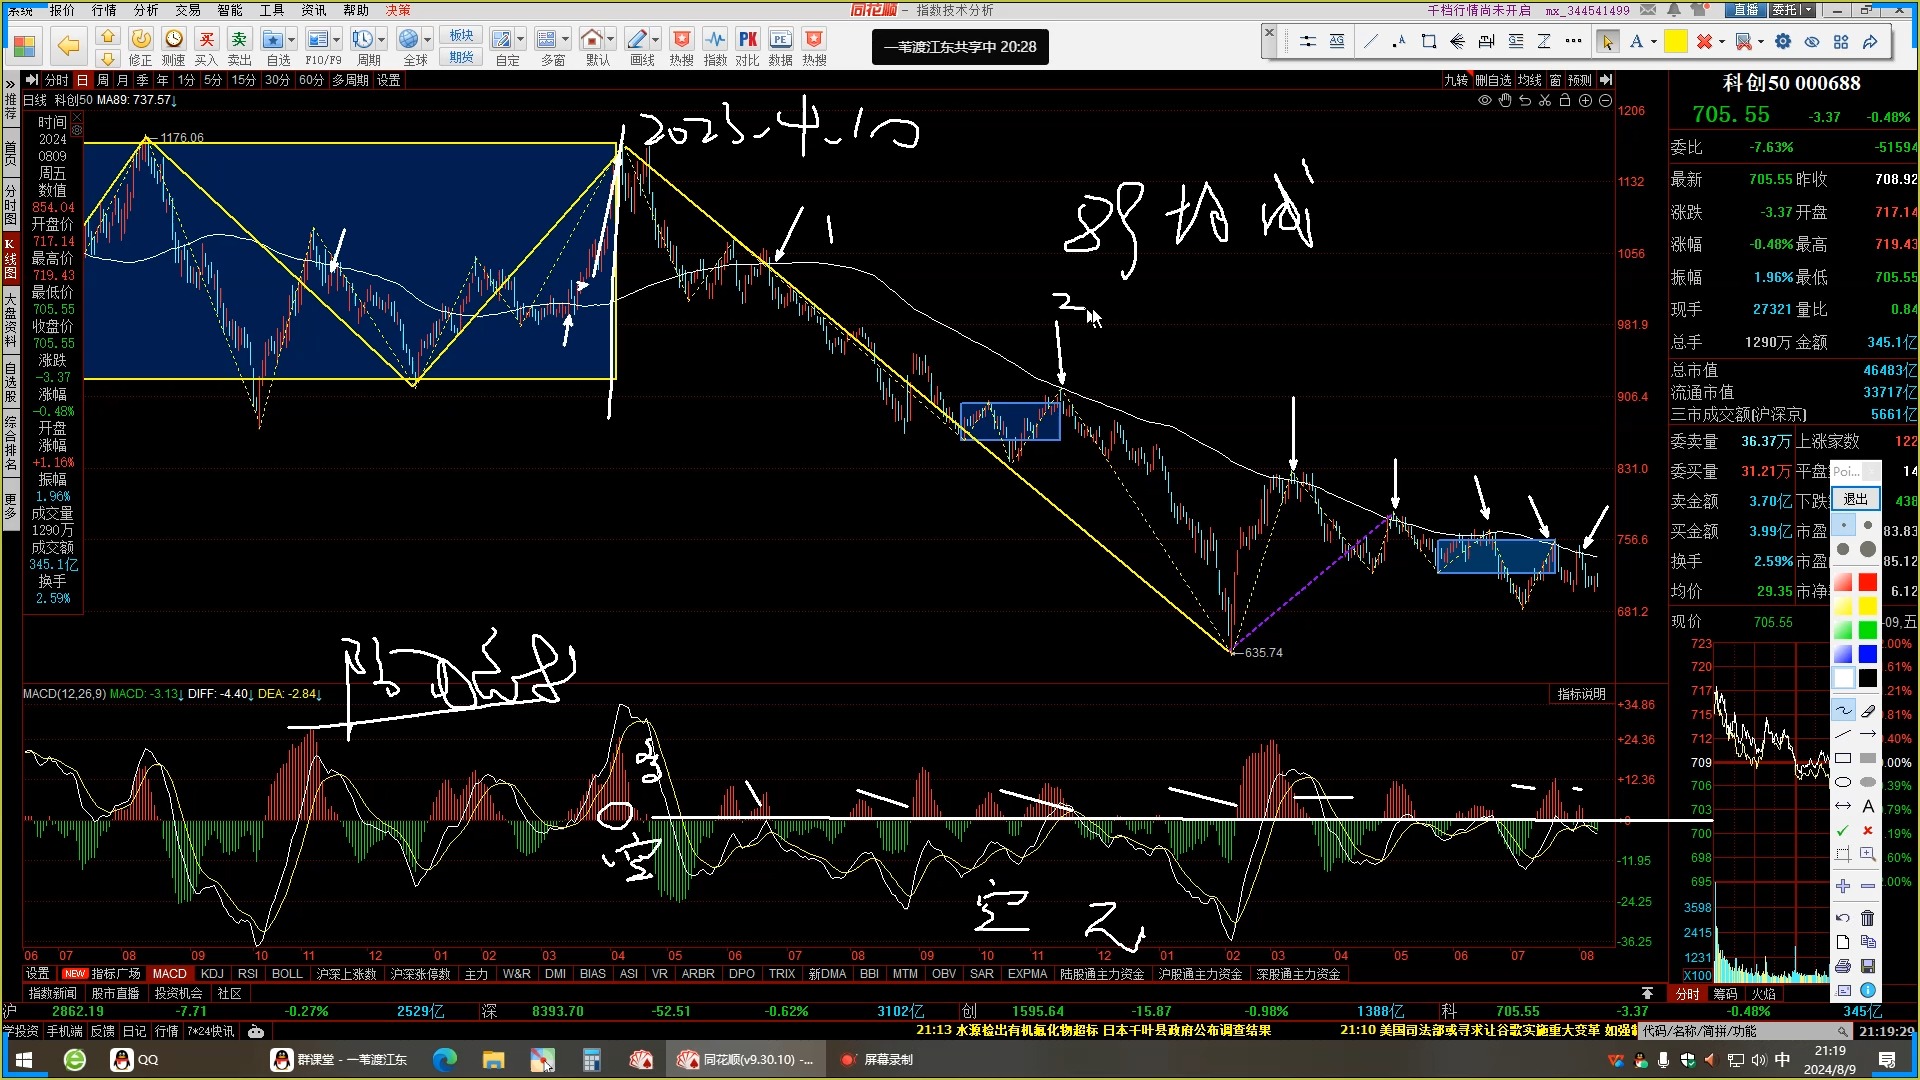Image resolution: width=1920 pixels, height=1080 pixels.
Task: Switch chart period to 周 weekly
Action: click(x=103, y=80)
